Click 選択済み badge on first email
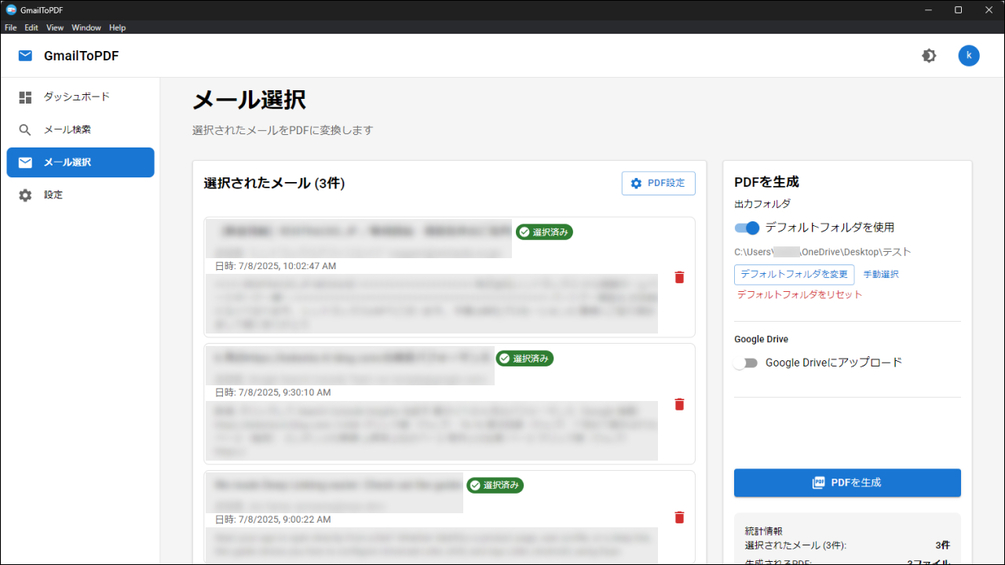This screenshot has height=565, width=1005. tap(544, 232)
